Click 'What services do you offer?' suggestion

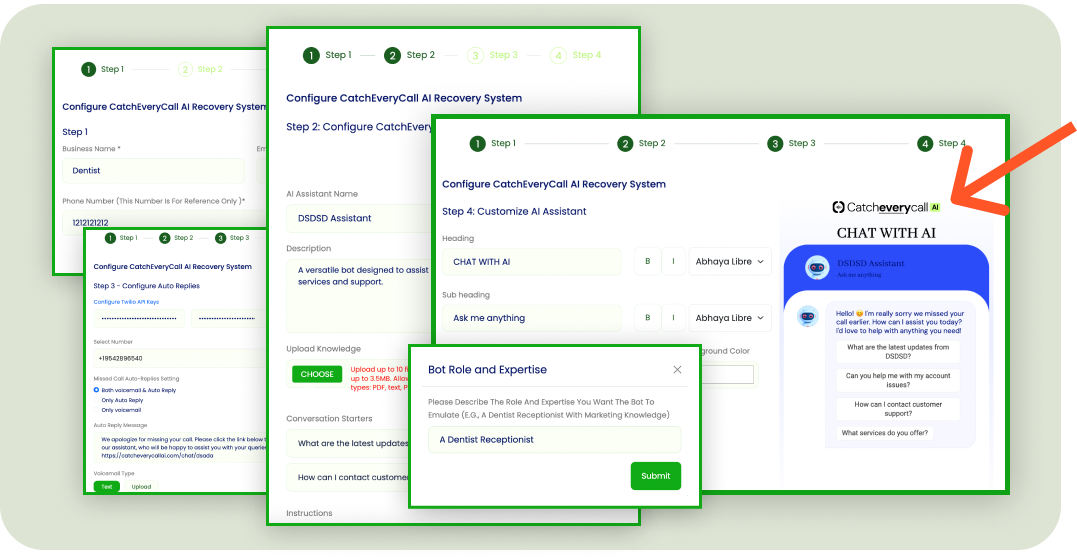point(885,433)
